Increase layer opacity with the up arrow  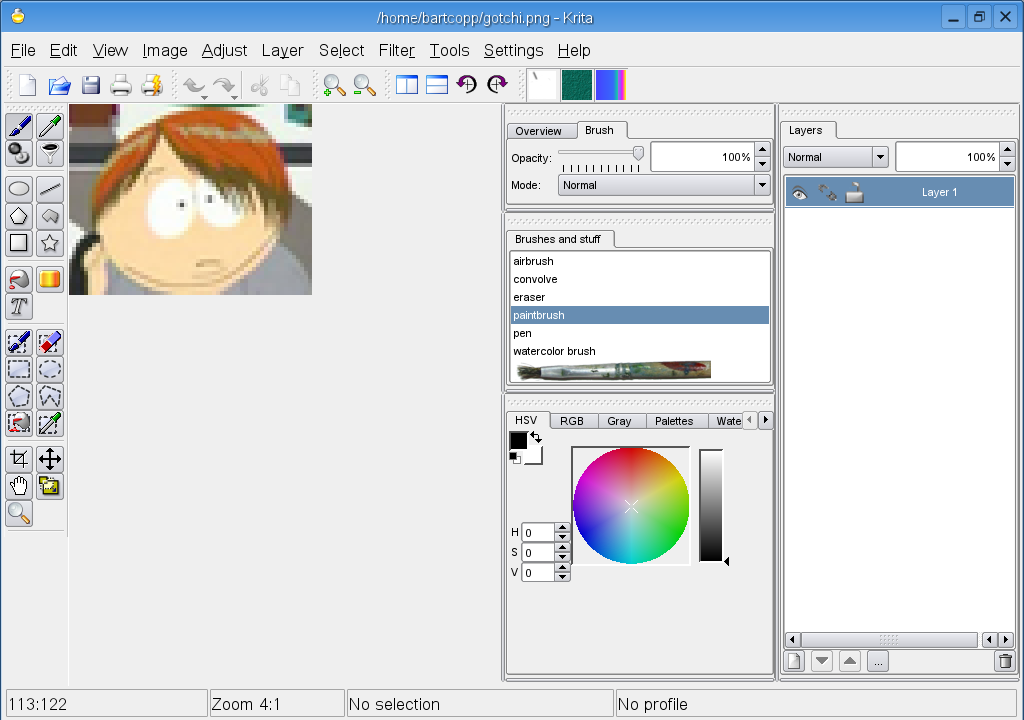pos(1008,150)
